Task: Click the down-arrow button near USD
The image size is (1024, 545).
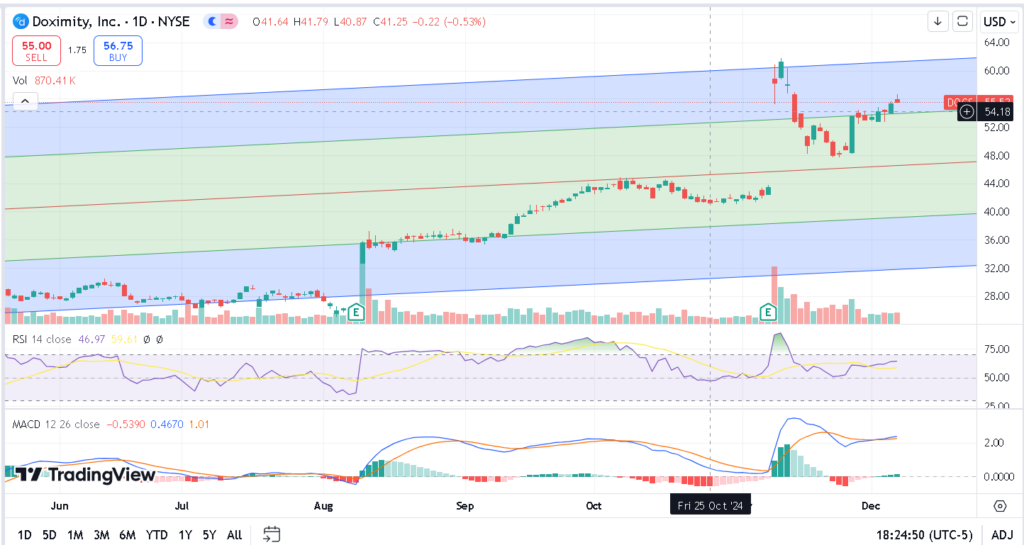Action: [938, 22]
